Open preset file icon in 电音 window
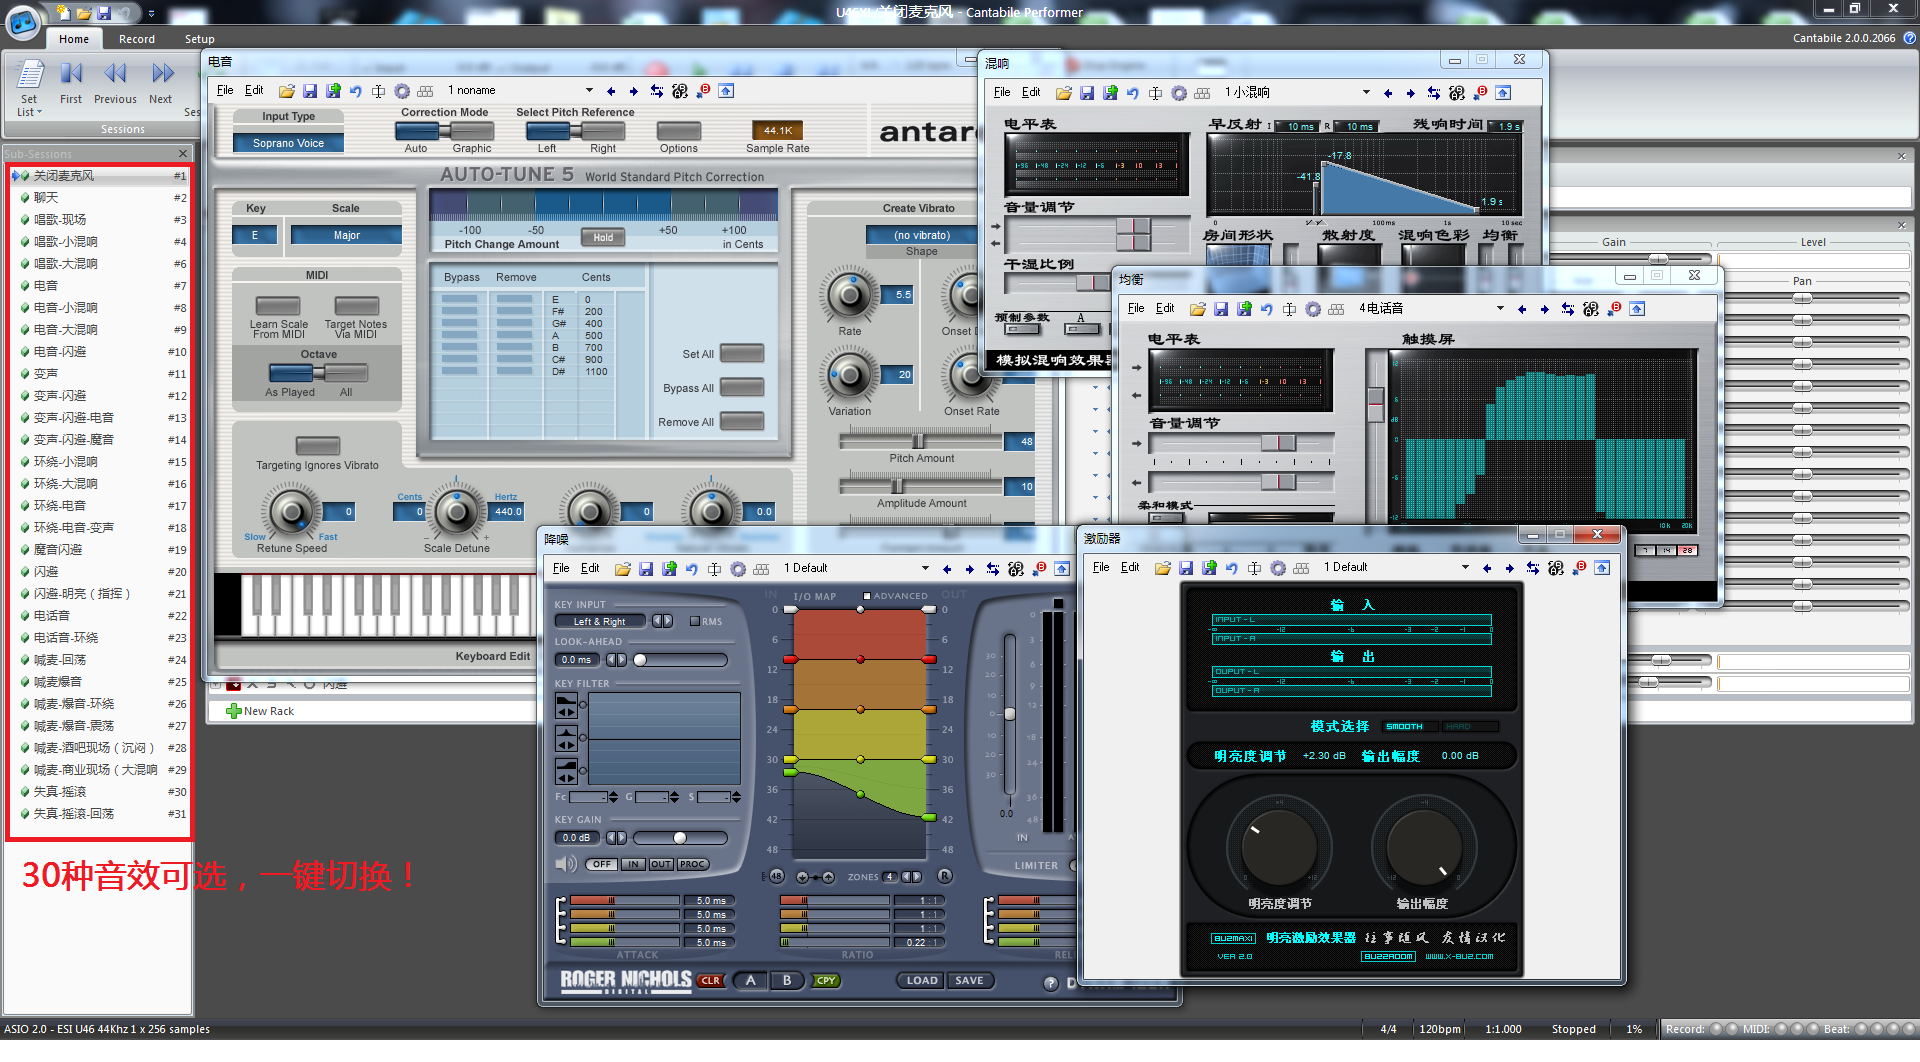 (286, 91)
